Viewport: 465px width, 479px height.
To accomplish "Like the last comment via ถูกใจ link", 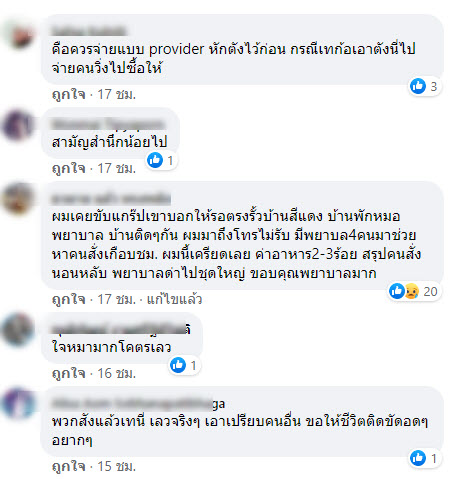I will click(69, 466).
